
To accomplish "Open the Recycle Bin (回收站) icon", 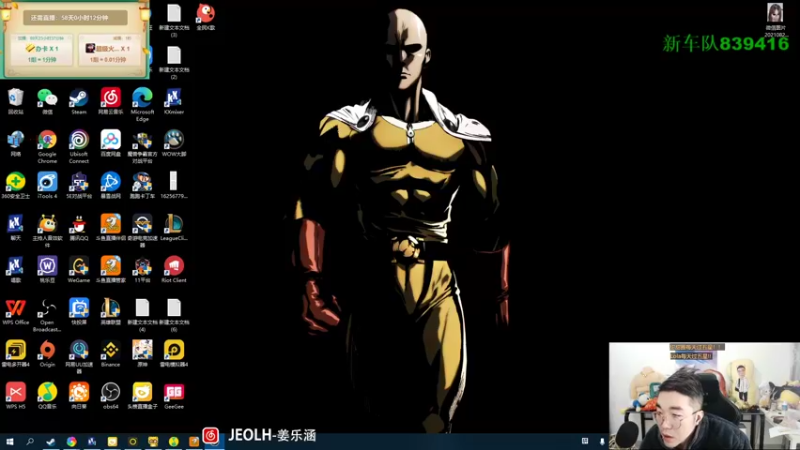I will (16, 98).
